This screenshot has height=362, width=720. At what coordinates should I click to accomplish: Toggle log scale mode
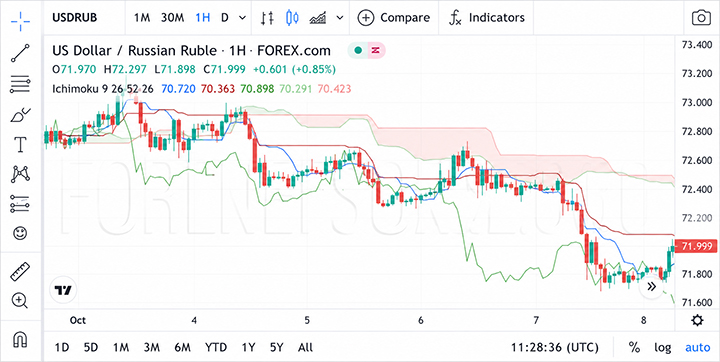663,347
